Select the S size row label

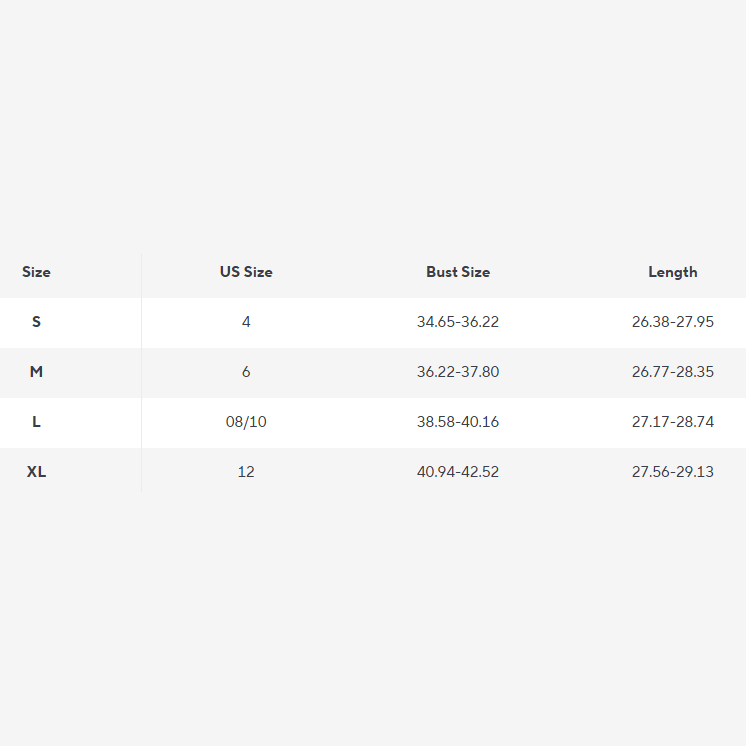click(x=36, y=322)
